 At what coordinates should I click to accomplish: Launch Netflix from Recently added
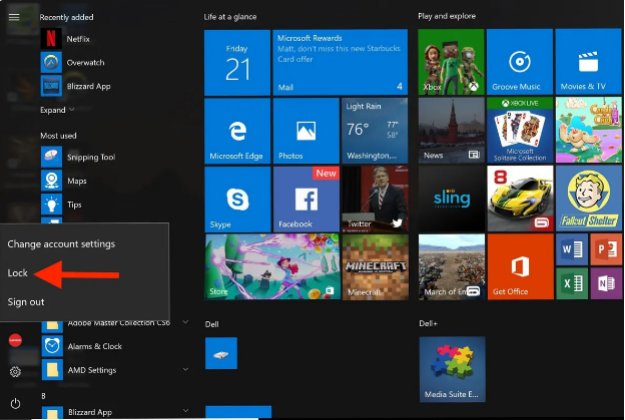(65, 39)
